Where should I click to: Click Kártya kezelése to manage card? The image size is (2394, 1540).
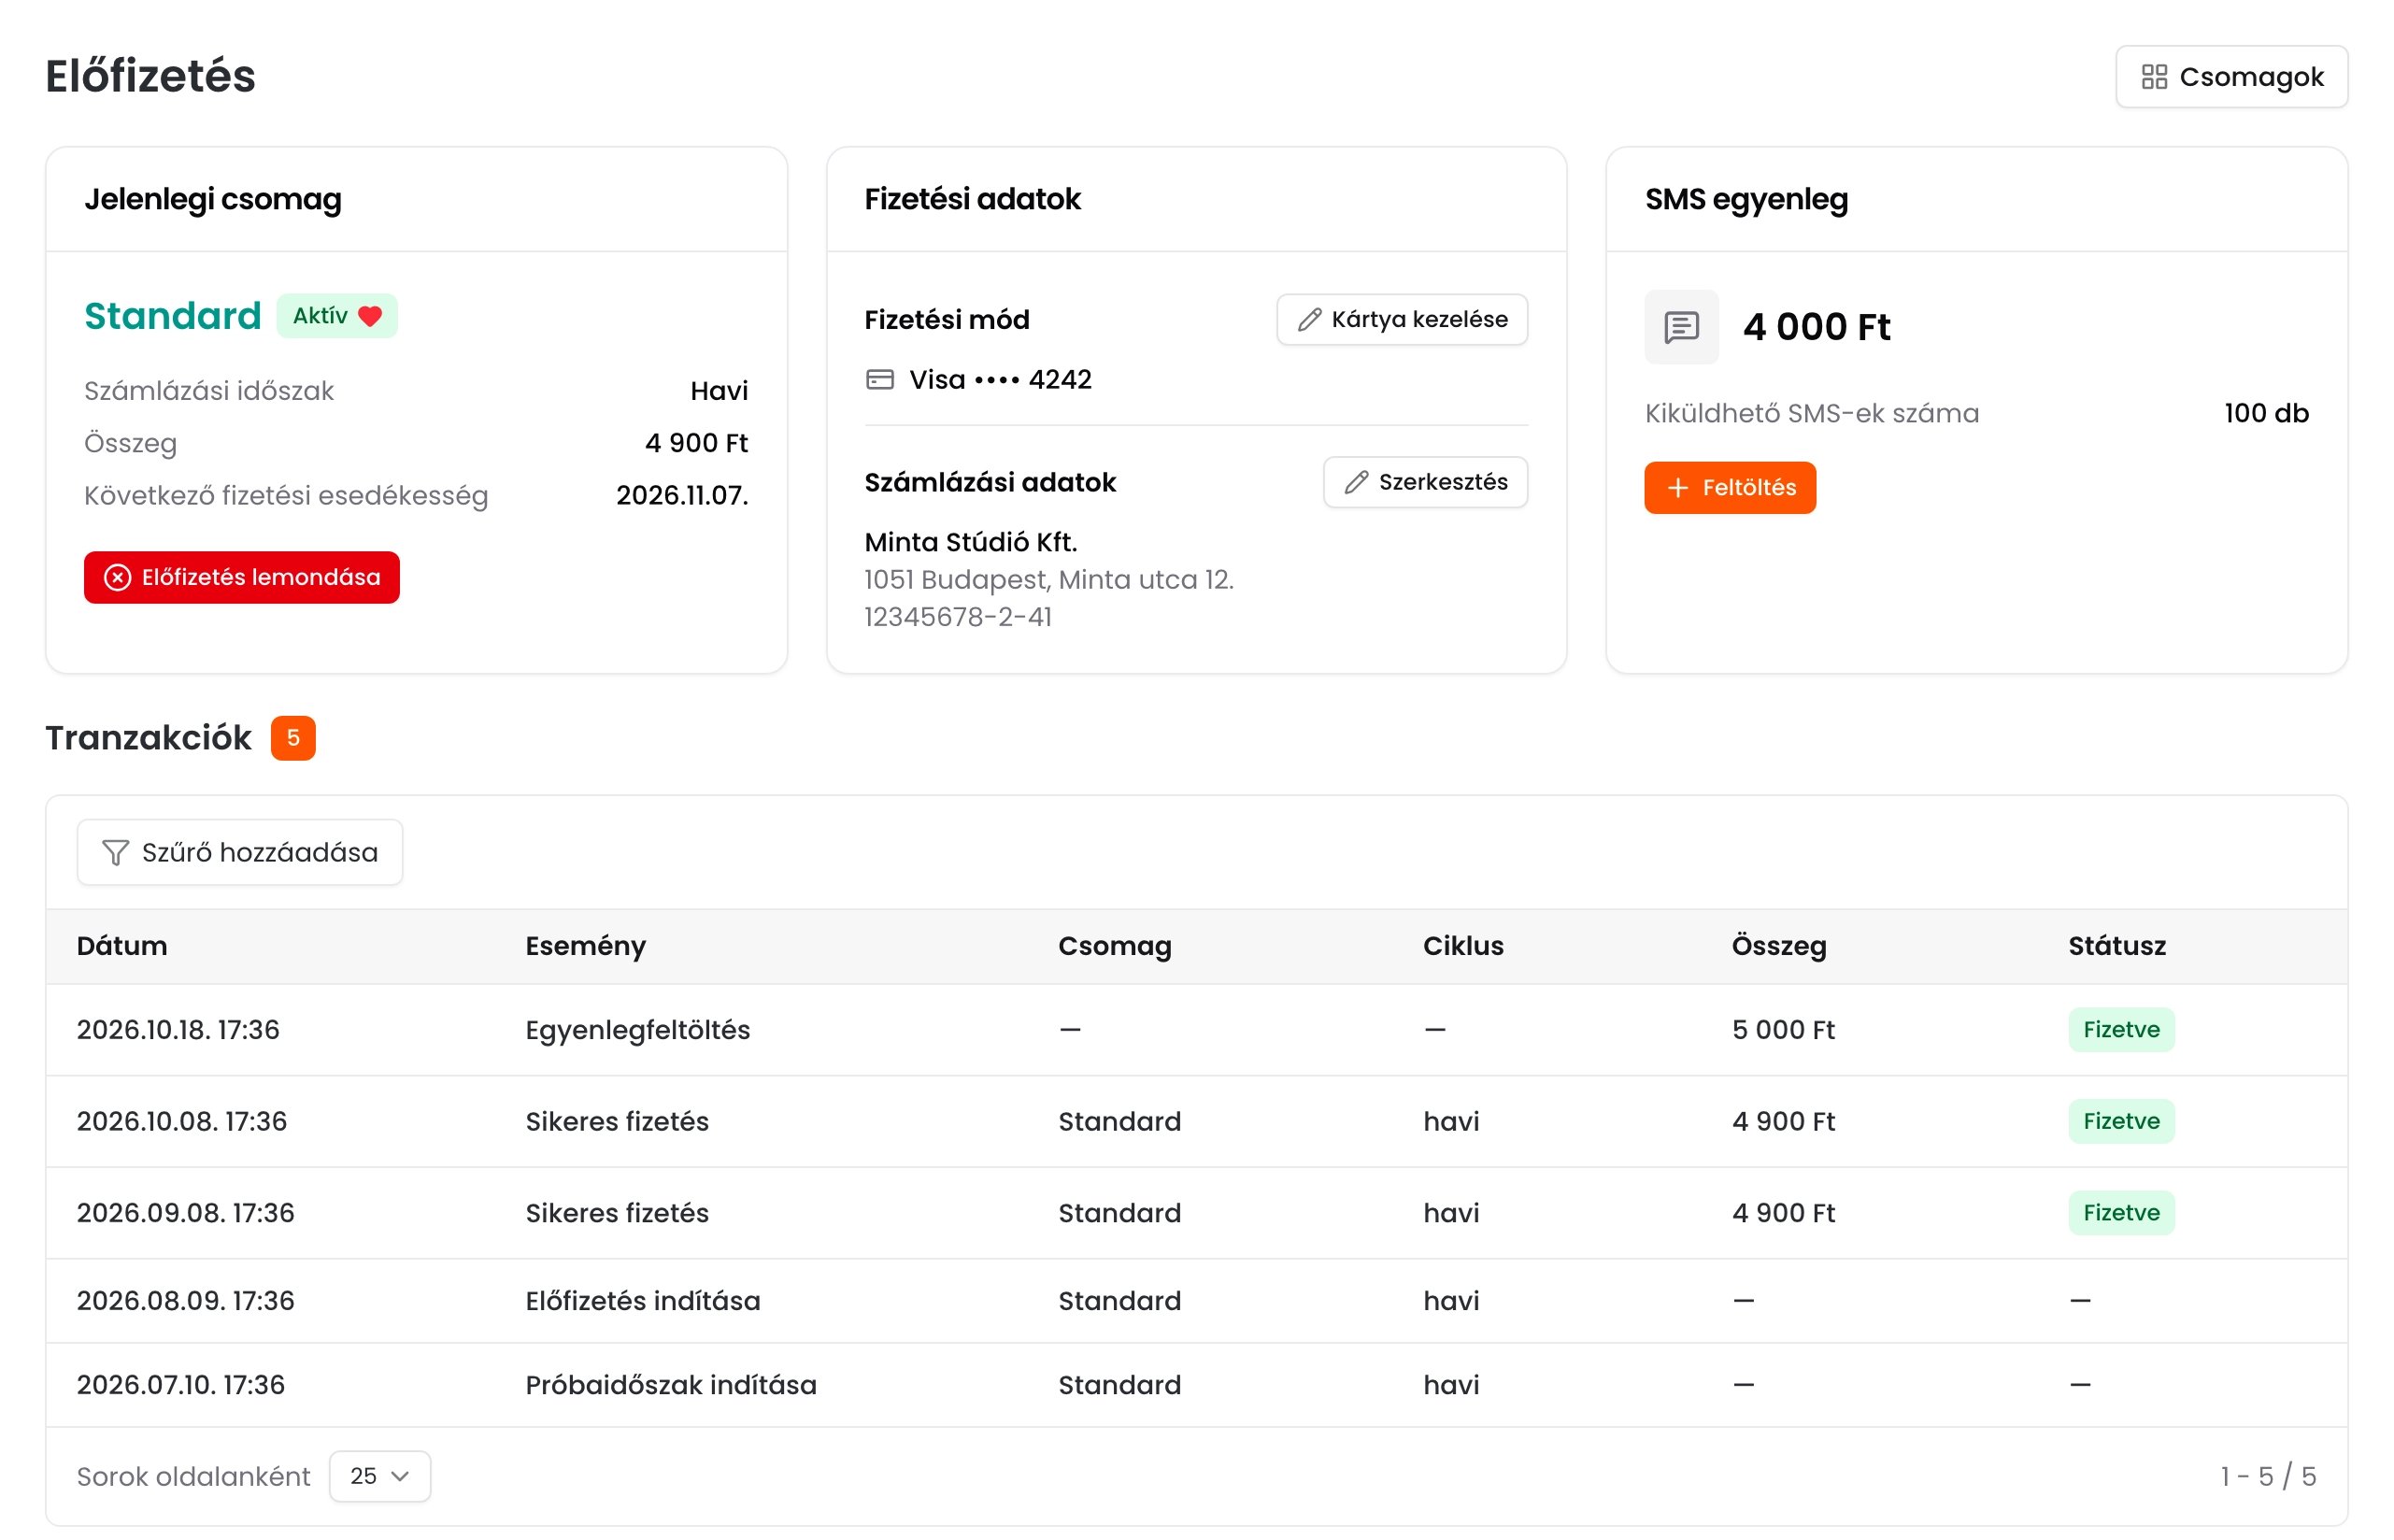pos(1401,319)
